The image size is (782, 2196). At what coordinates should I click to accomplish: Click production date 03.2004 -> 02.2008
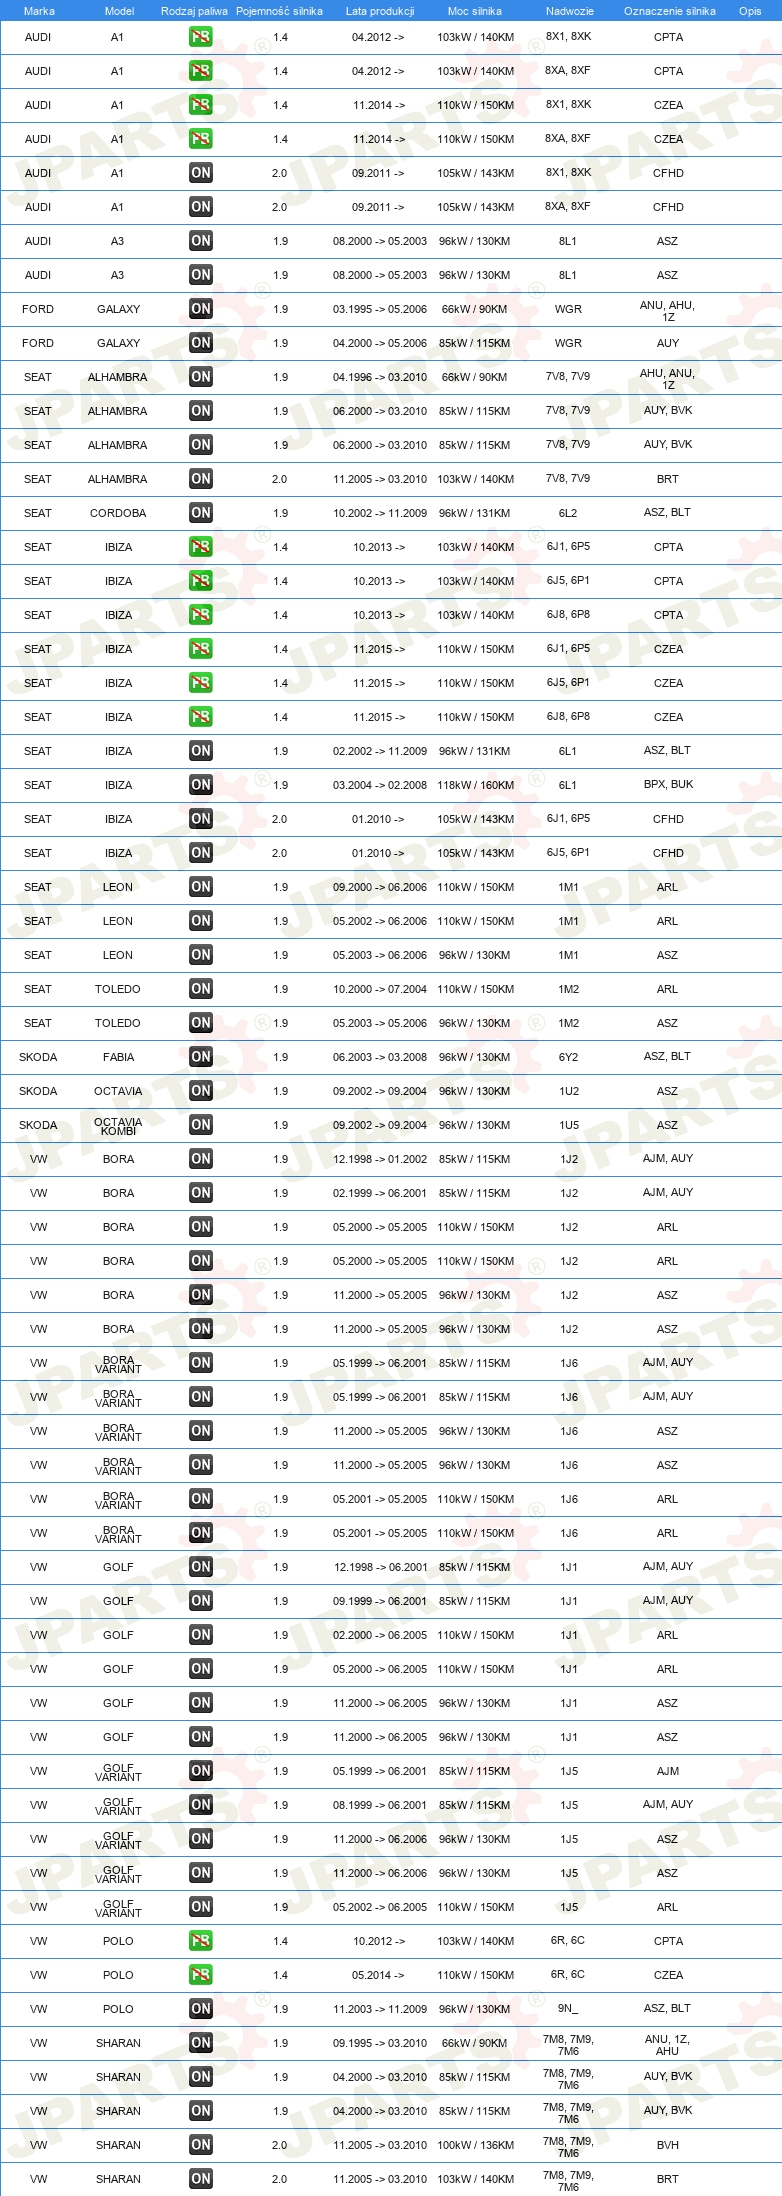pyautogui.click(x=380, y=785)
